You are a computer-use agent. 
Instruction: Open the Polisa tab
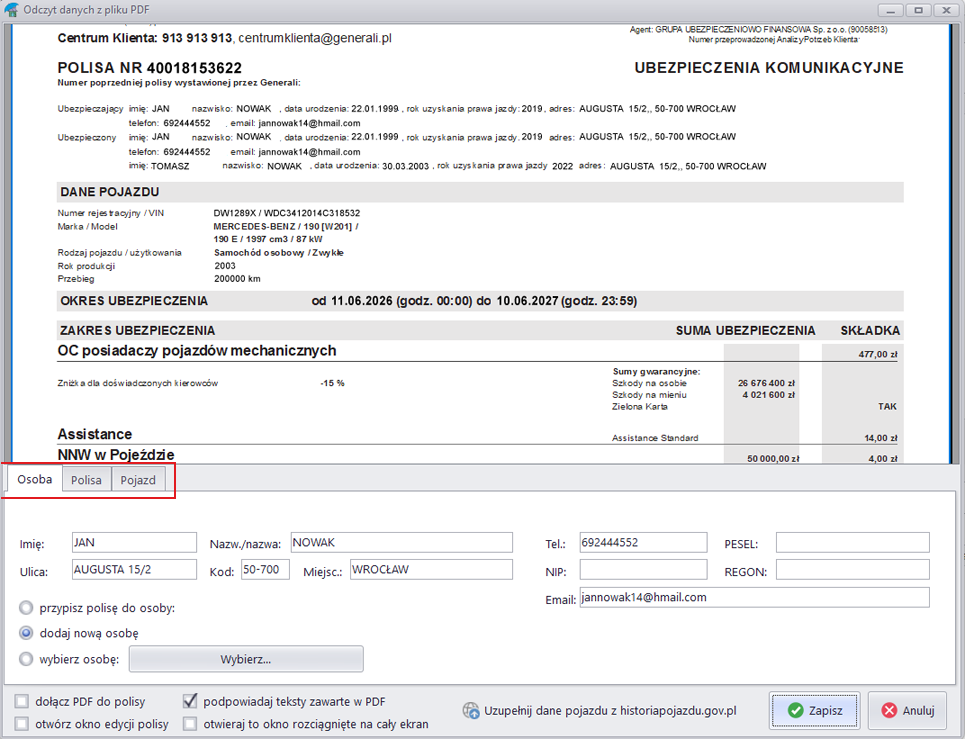coord(86,480)
